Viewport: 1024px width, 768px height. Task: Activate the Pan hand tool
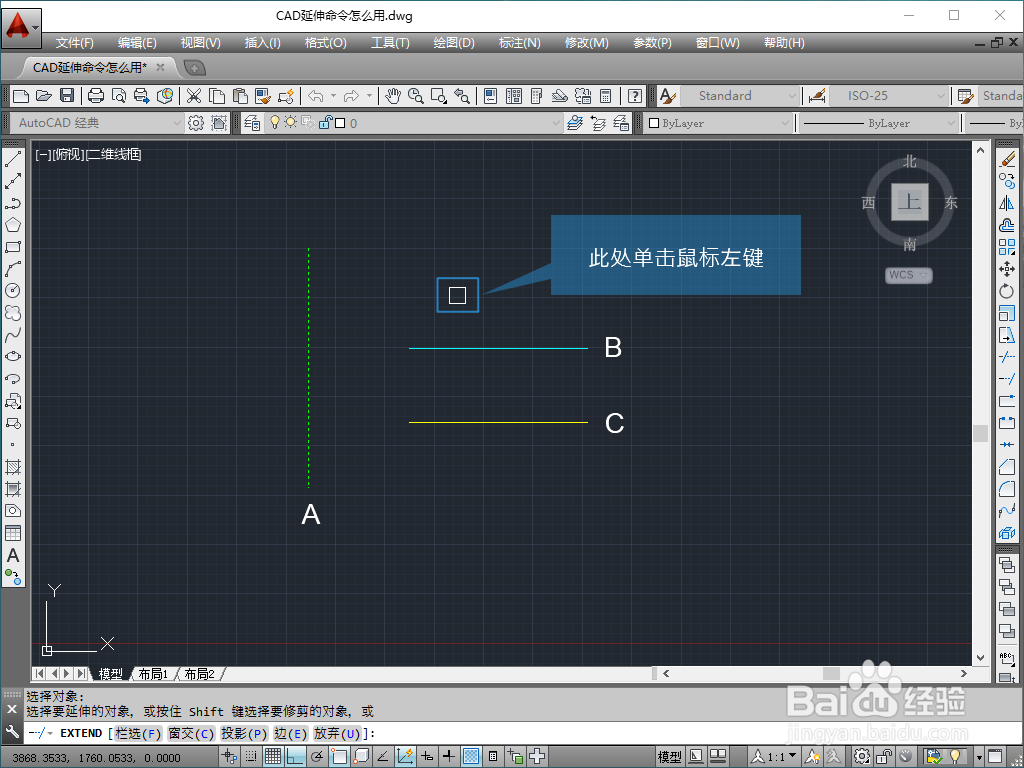[x=392, y=96]
